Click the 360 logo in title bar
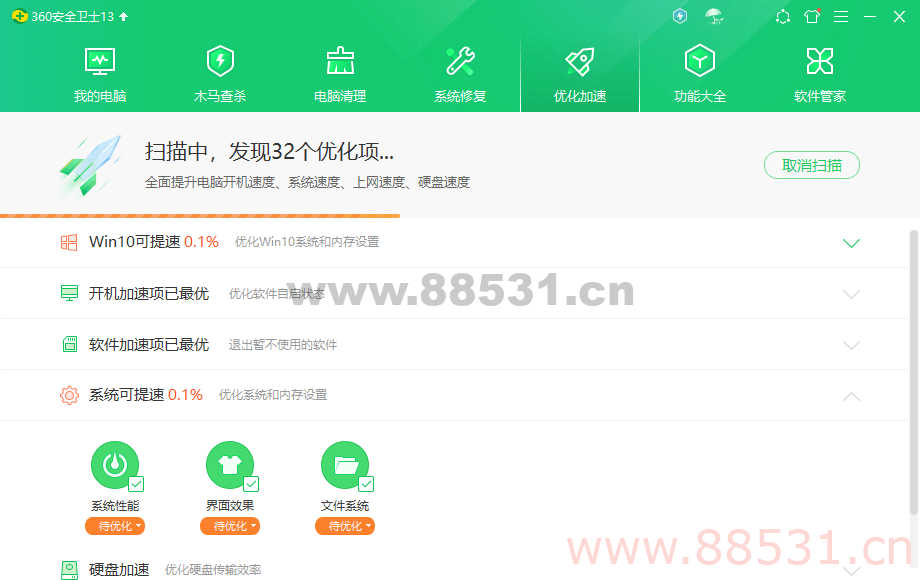Screen dimensions: 920x580 pos(19,16)
